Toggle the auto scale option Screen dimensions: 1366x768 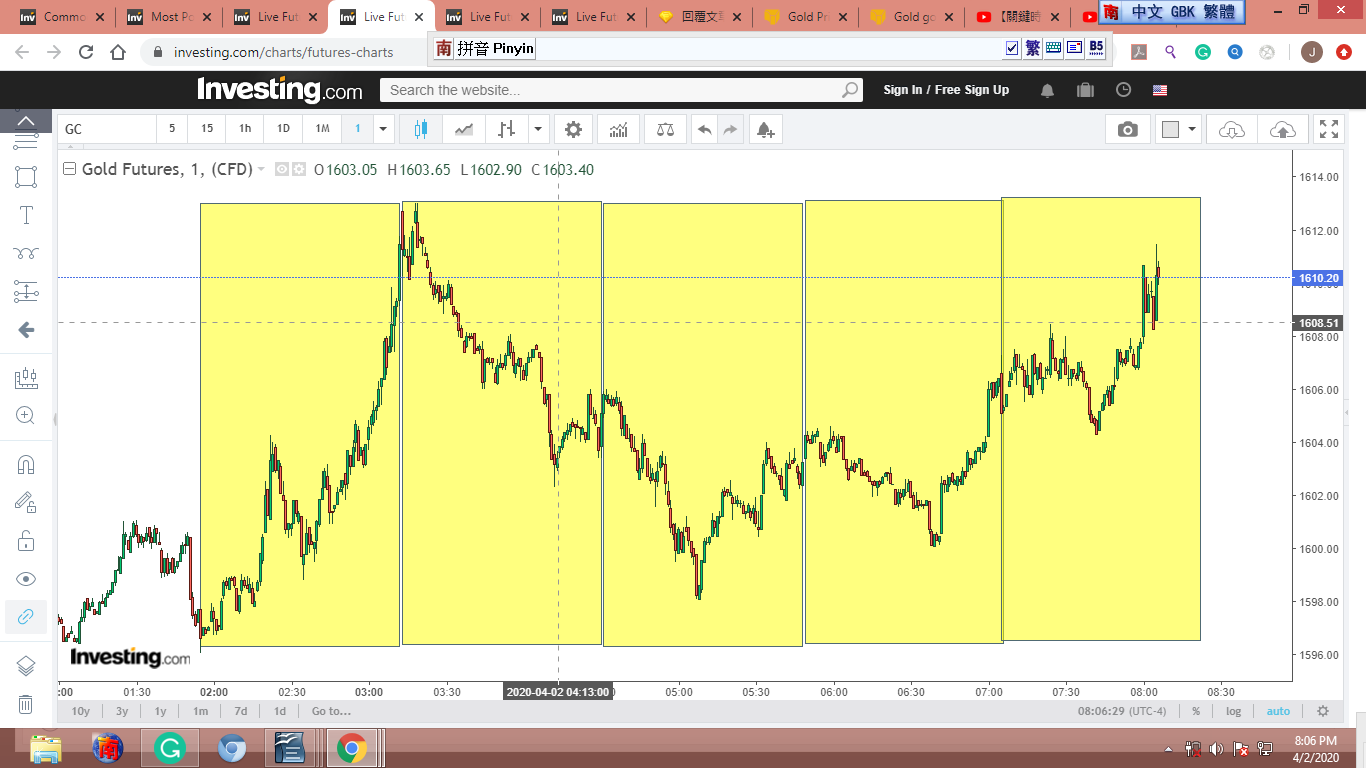1278,711
